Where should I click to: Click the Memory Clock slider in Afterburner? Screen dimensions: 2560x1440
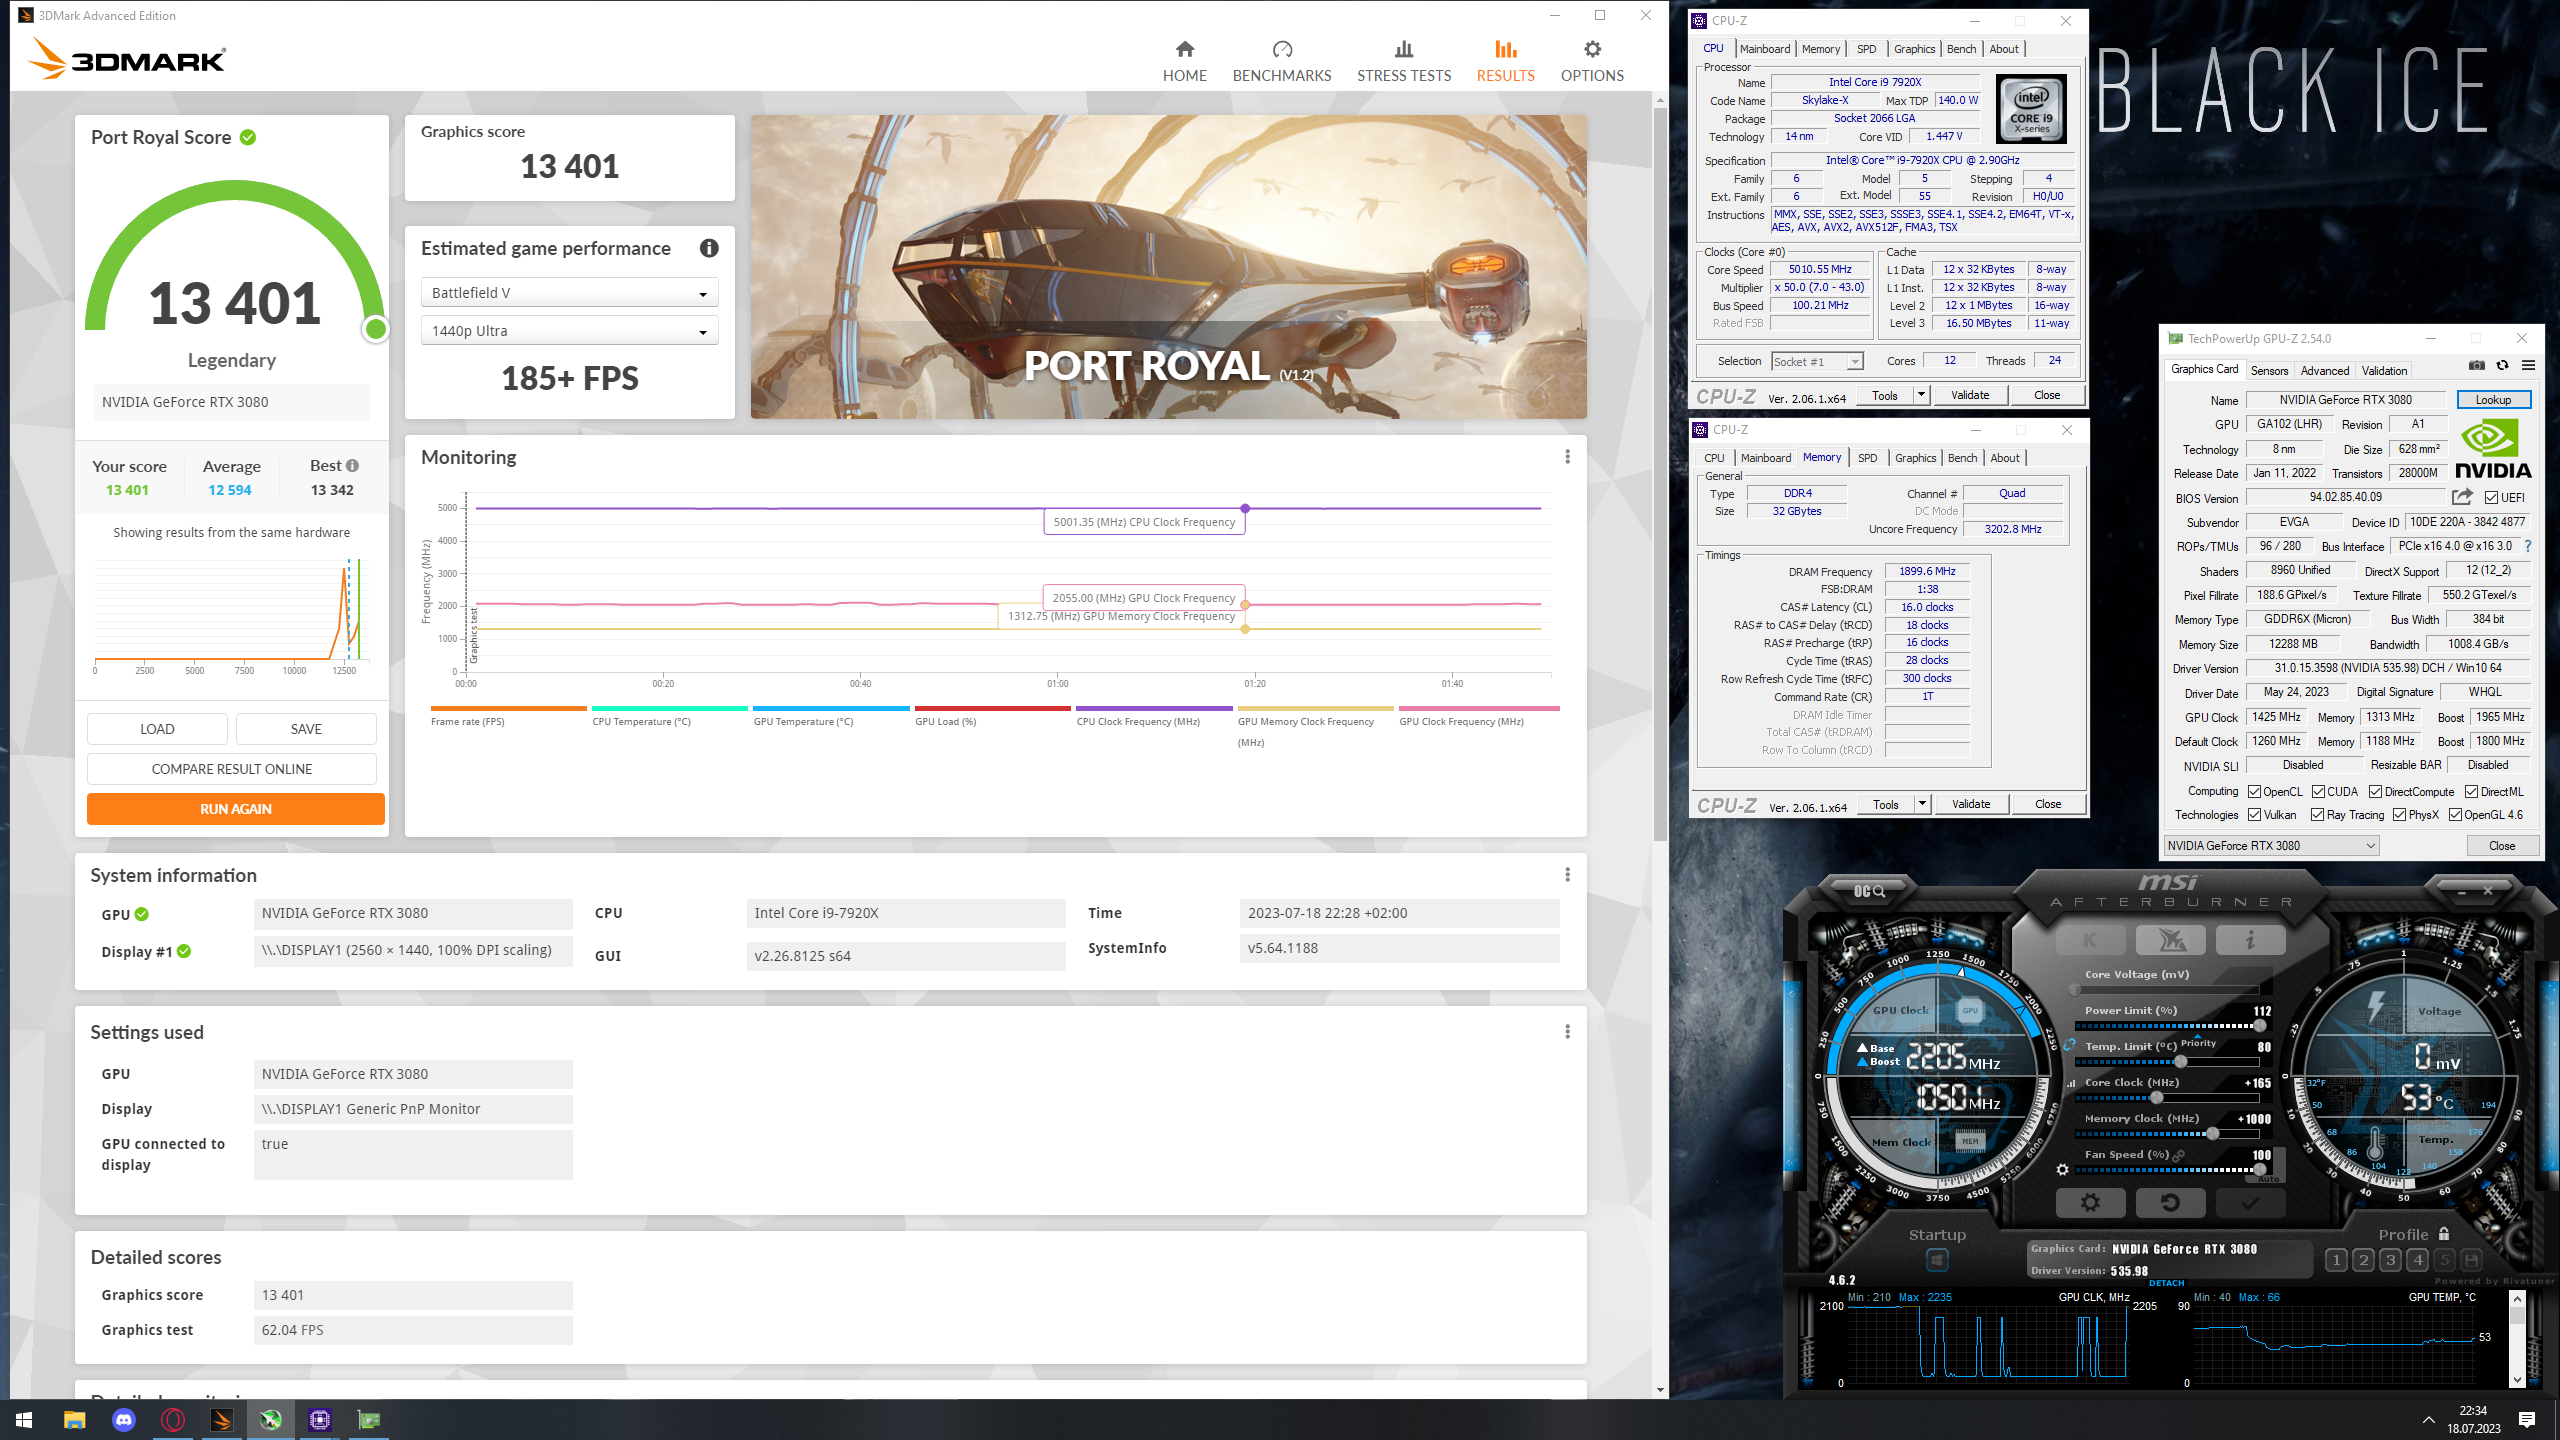tap(2168, 1134)
